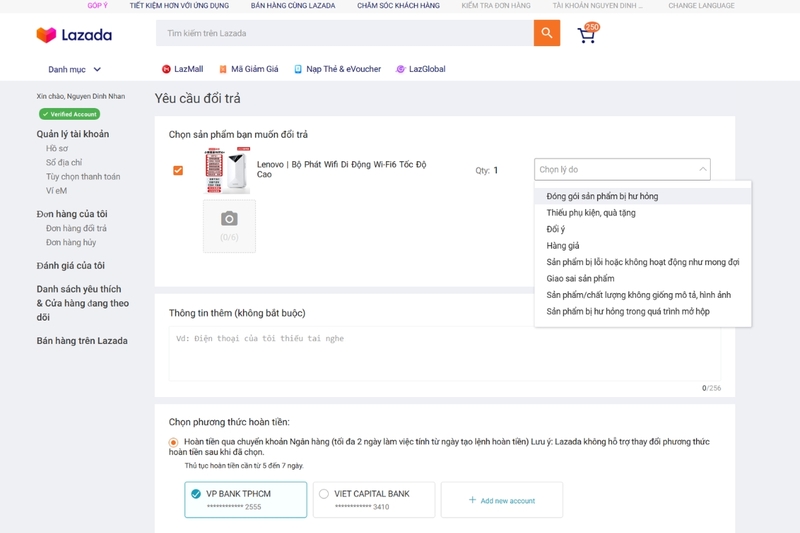Select the VP BANK TPHCM account
Image resolution: width=800 pixels, height=533 pixels.
[246, 500]
